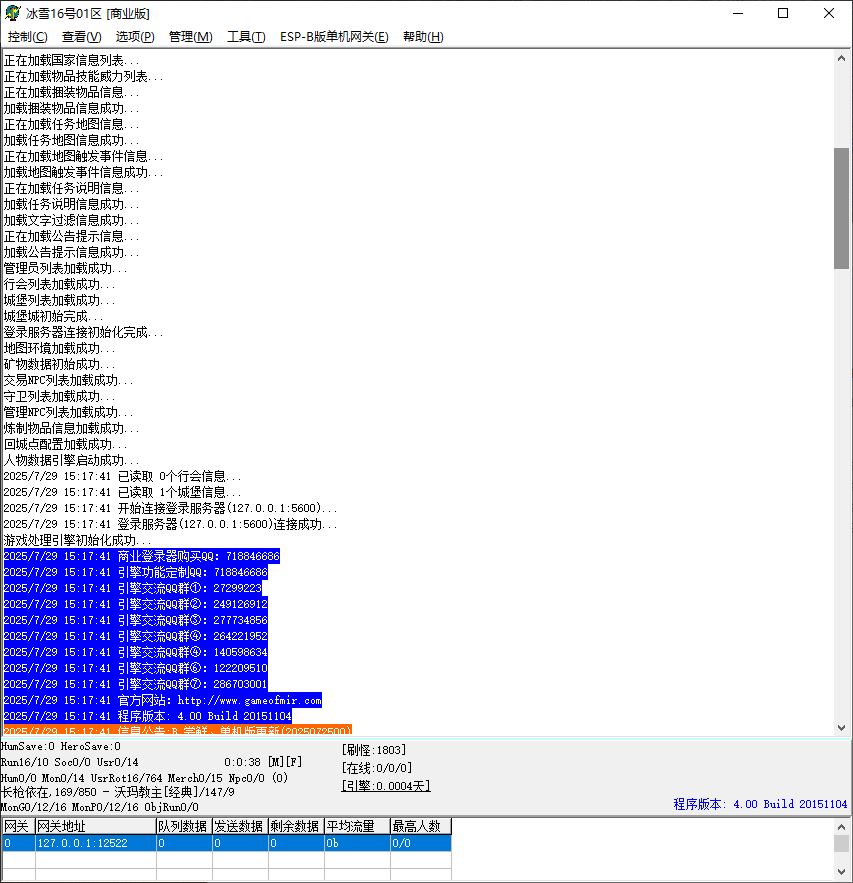The height and width of the screenshot is (883, 853).
Task: Click the MonG0/12/16 MonP0/12/16 status line
Action: tap(100, 807)
